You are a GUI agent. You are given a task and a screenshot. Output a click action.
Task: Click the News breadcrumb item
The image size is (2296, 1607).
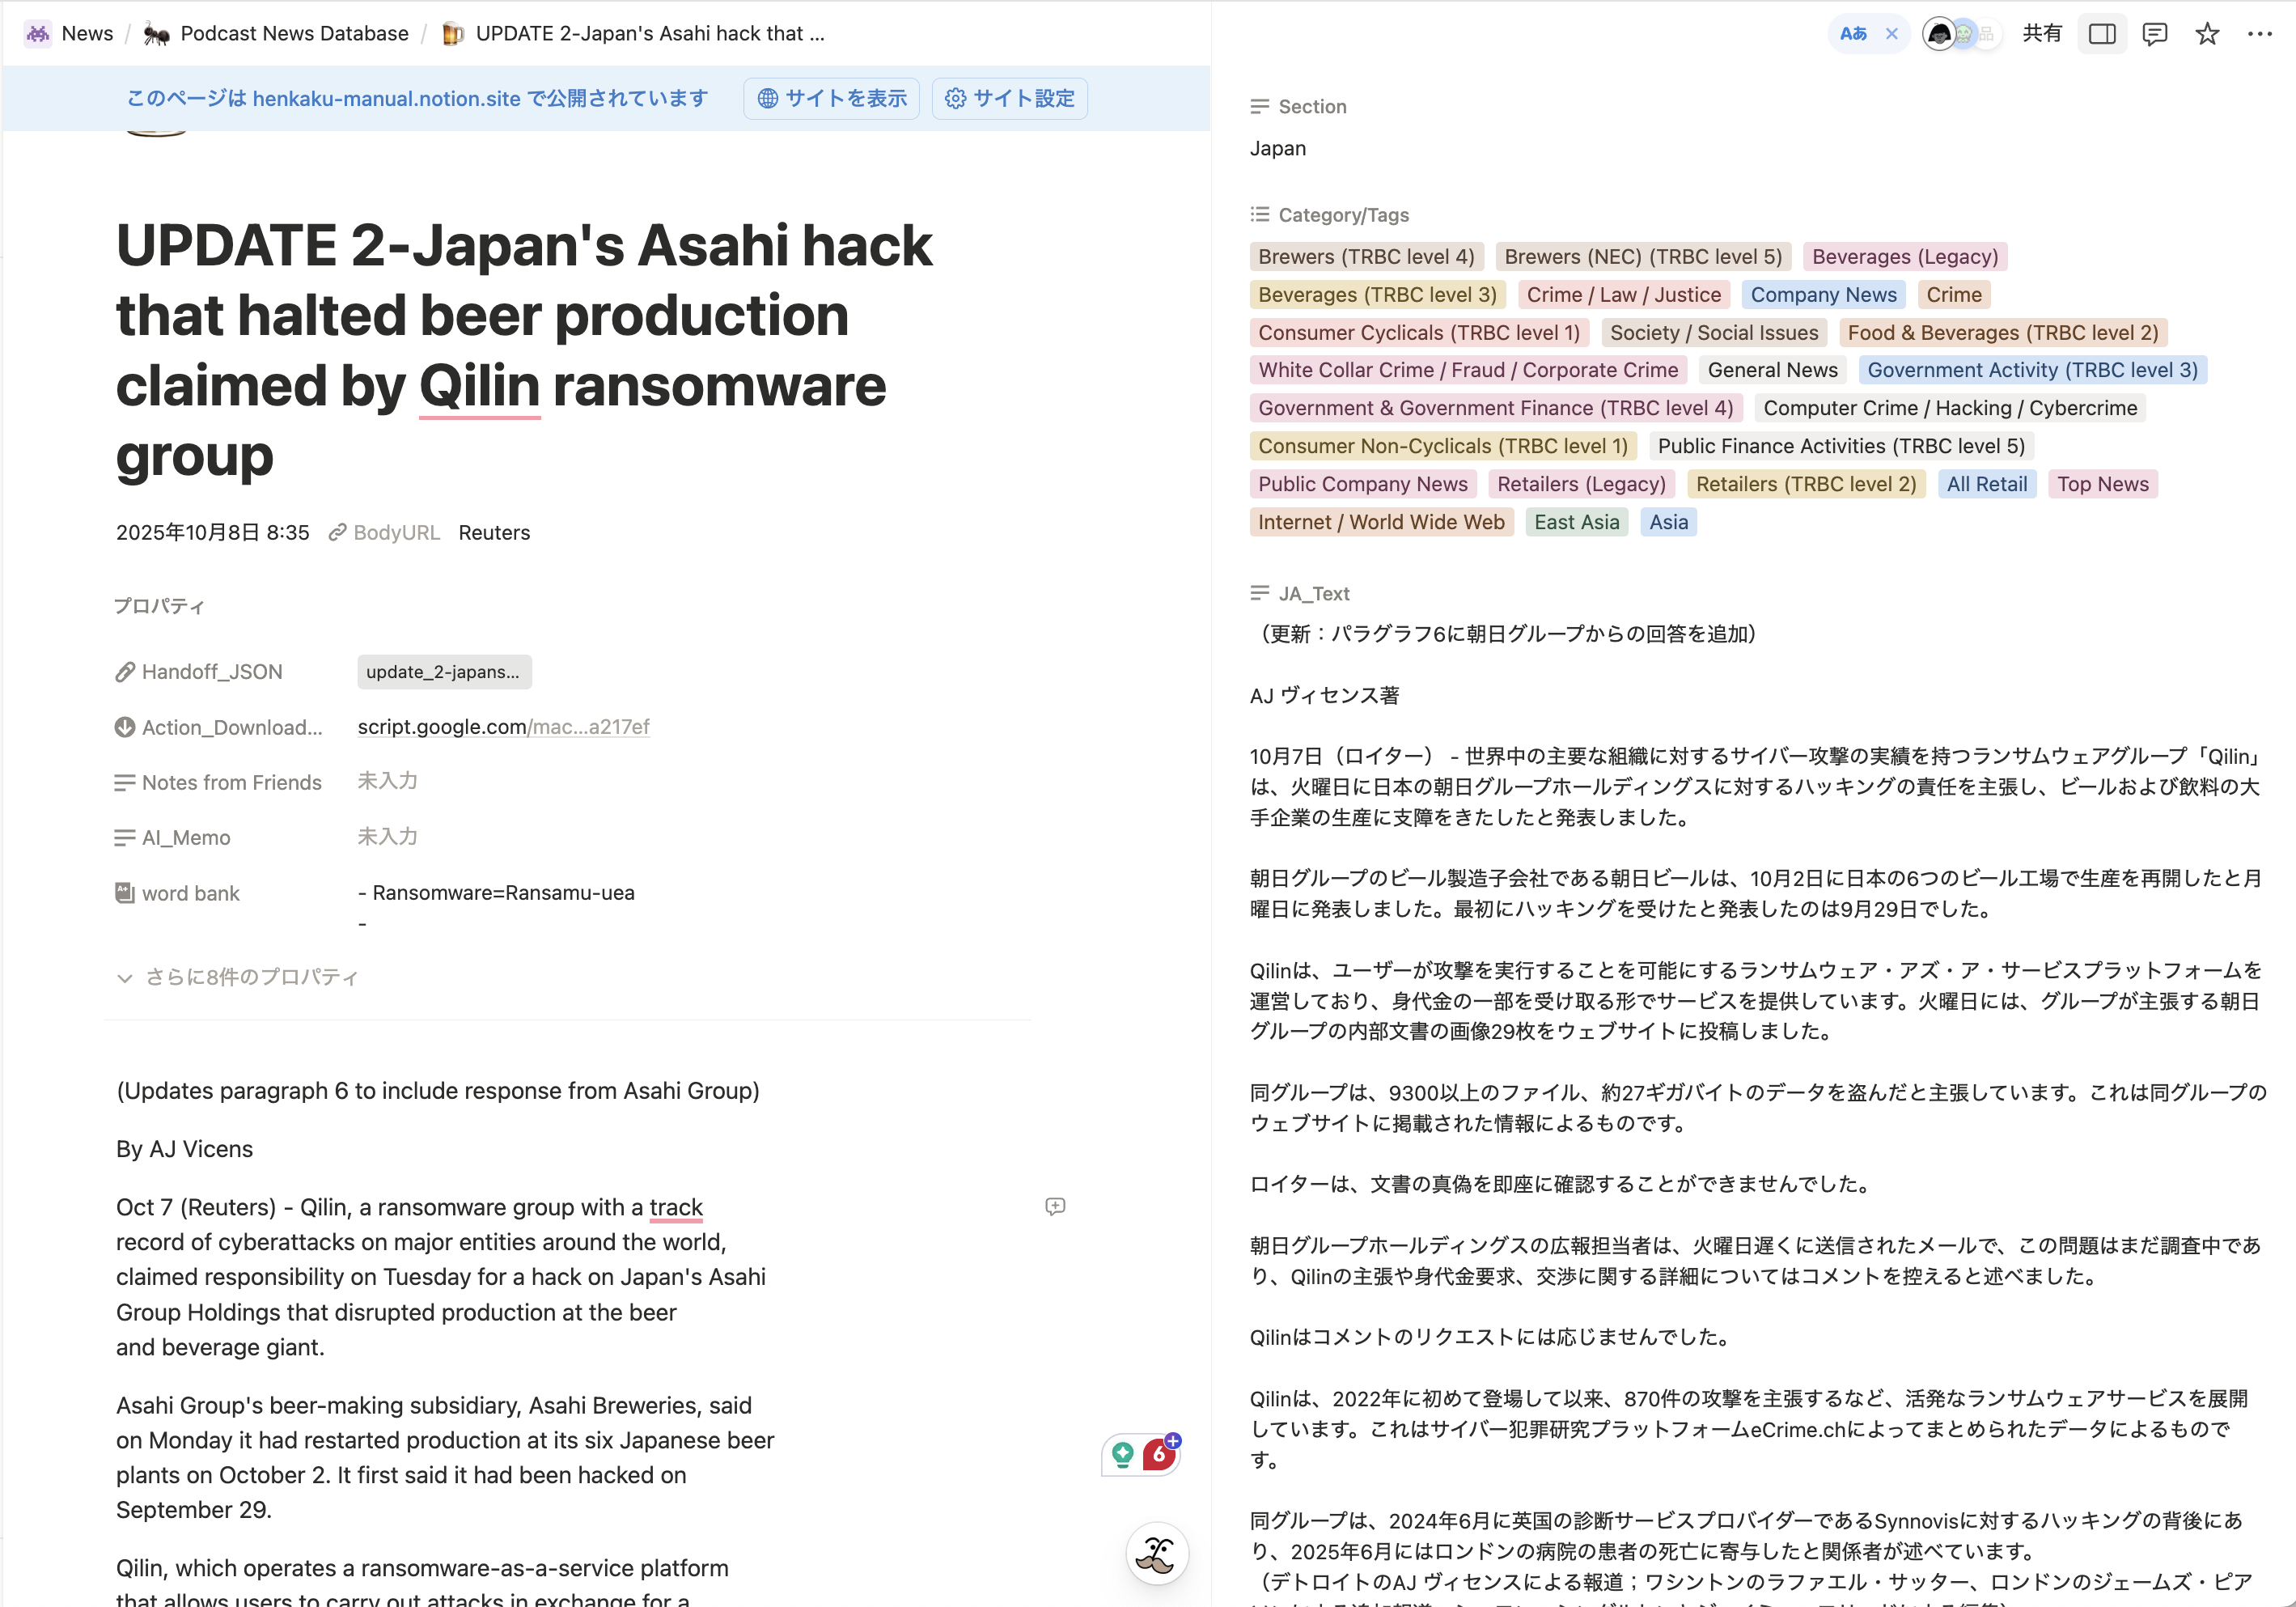[87, 34]
